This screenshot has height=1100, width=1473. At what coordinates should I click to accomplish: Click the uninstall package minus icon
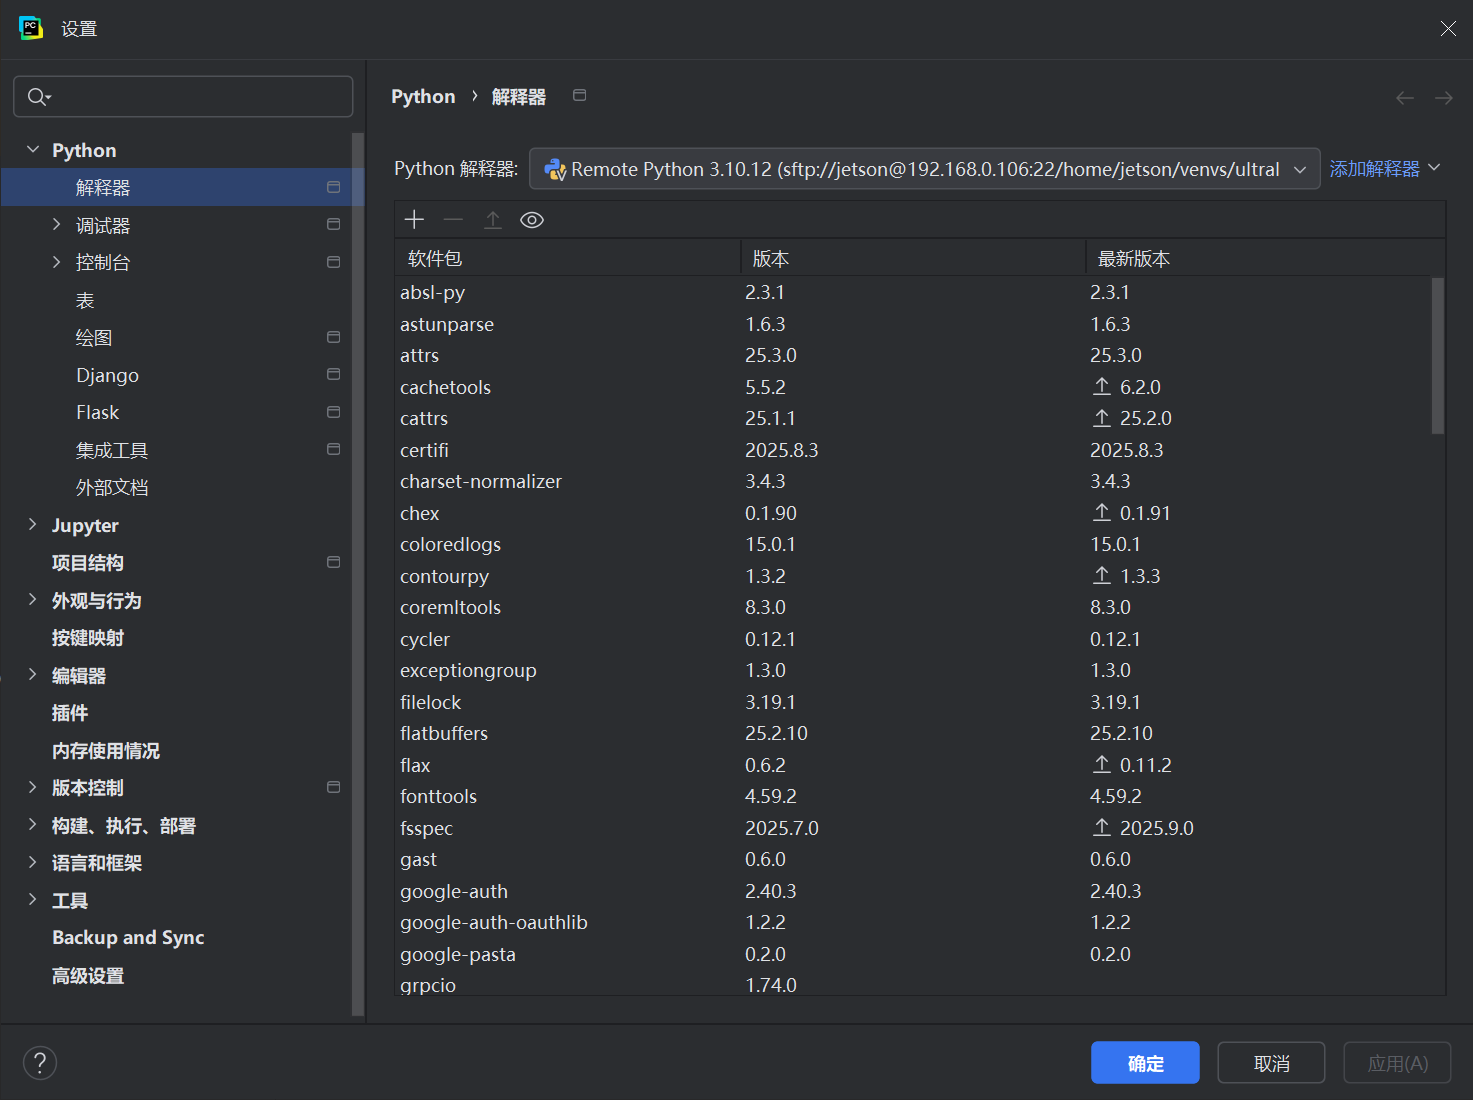453,220
